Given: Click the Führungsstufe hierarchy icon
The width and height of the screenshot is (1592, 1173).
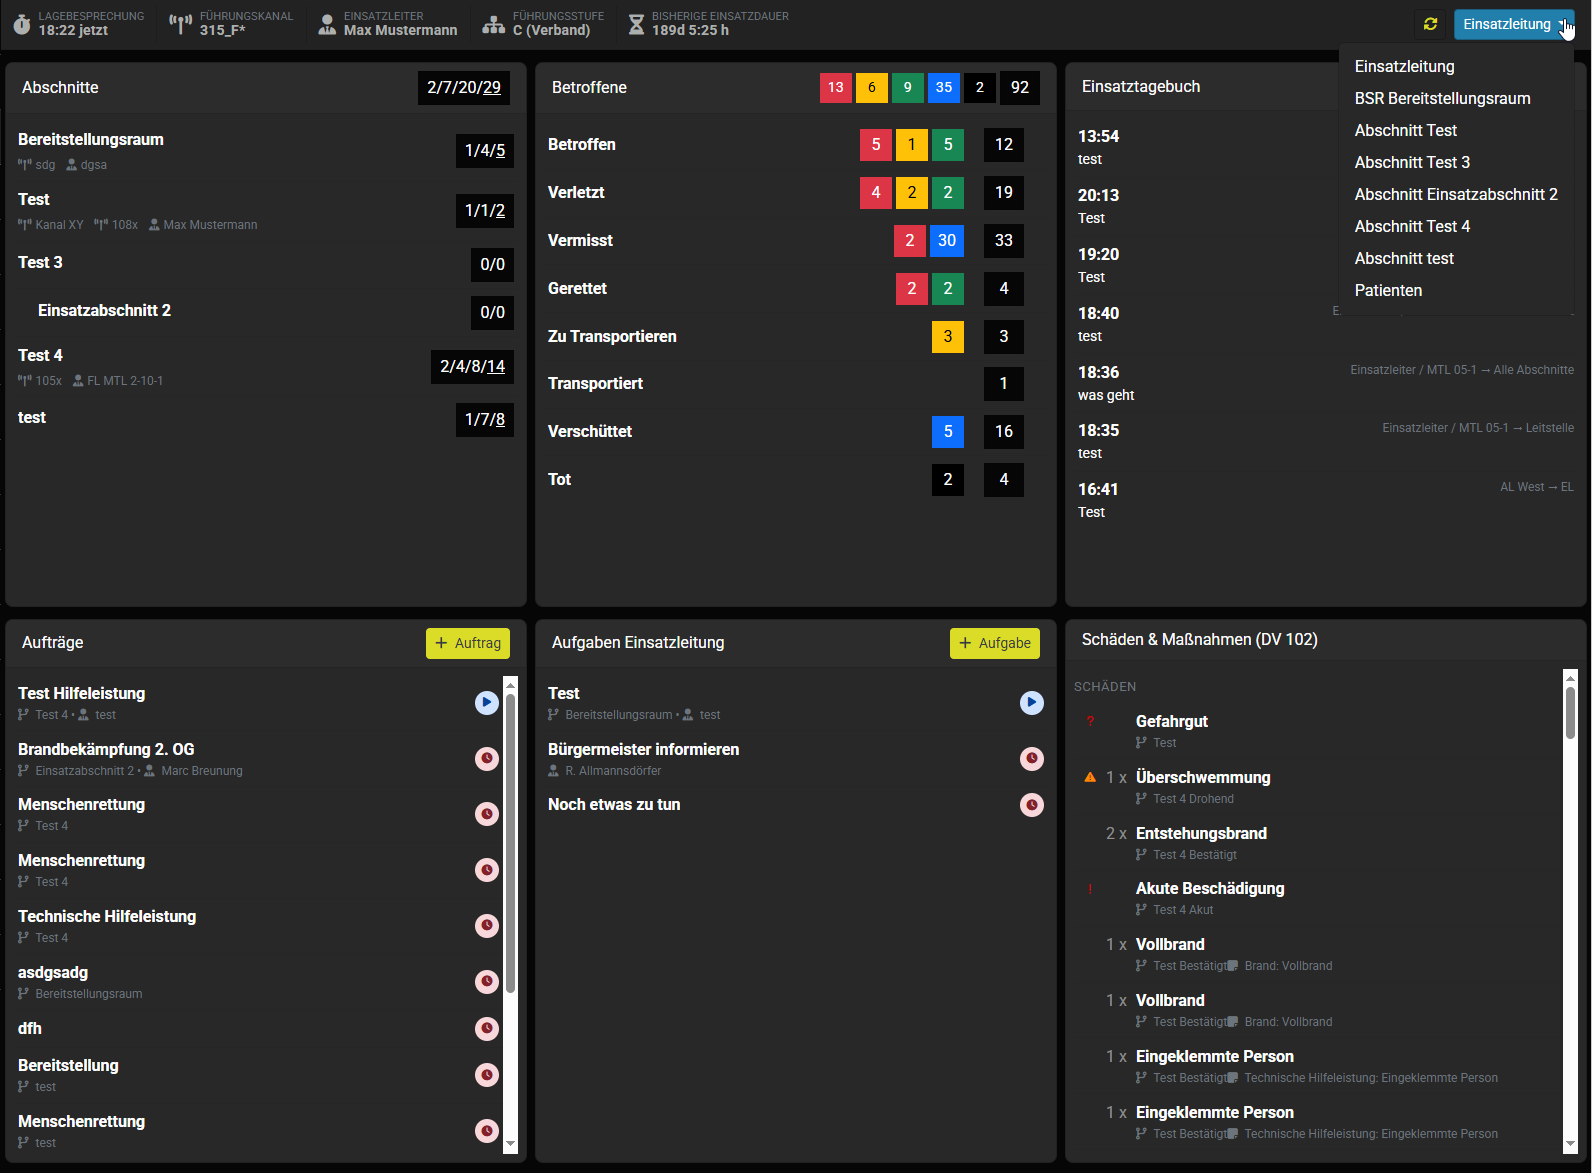Looking at the screenshot, I should click(494, 25).
